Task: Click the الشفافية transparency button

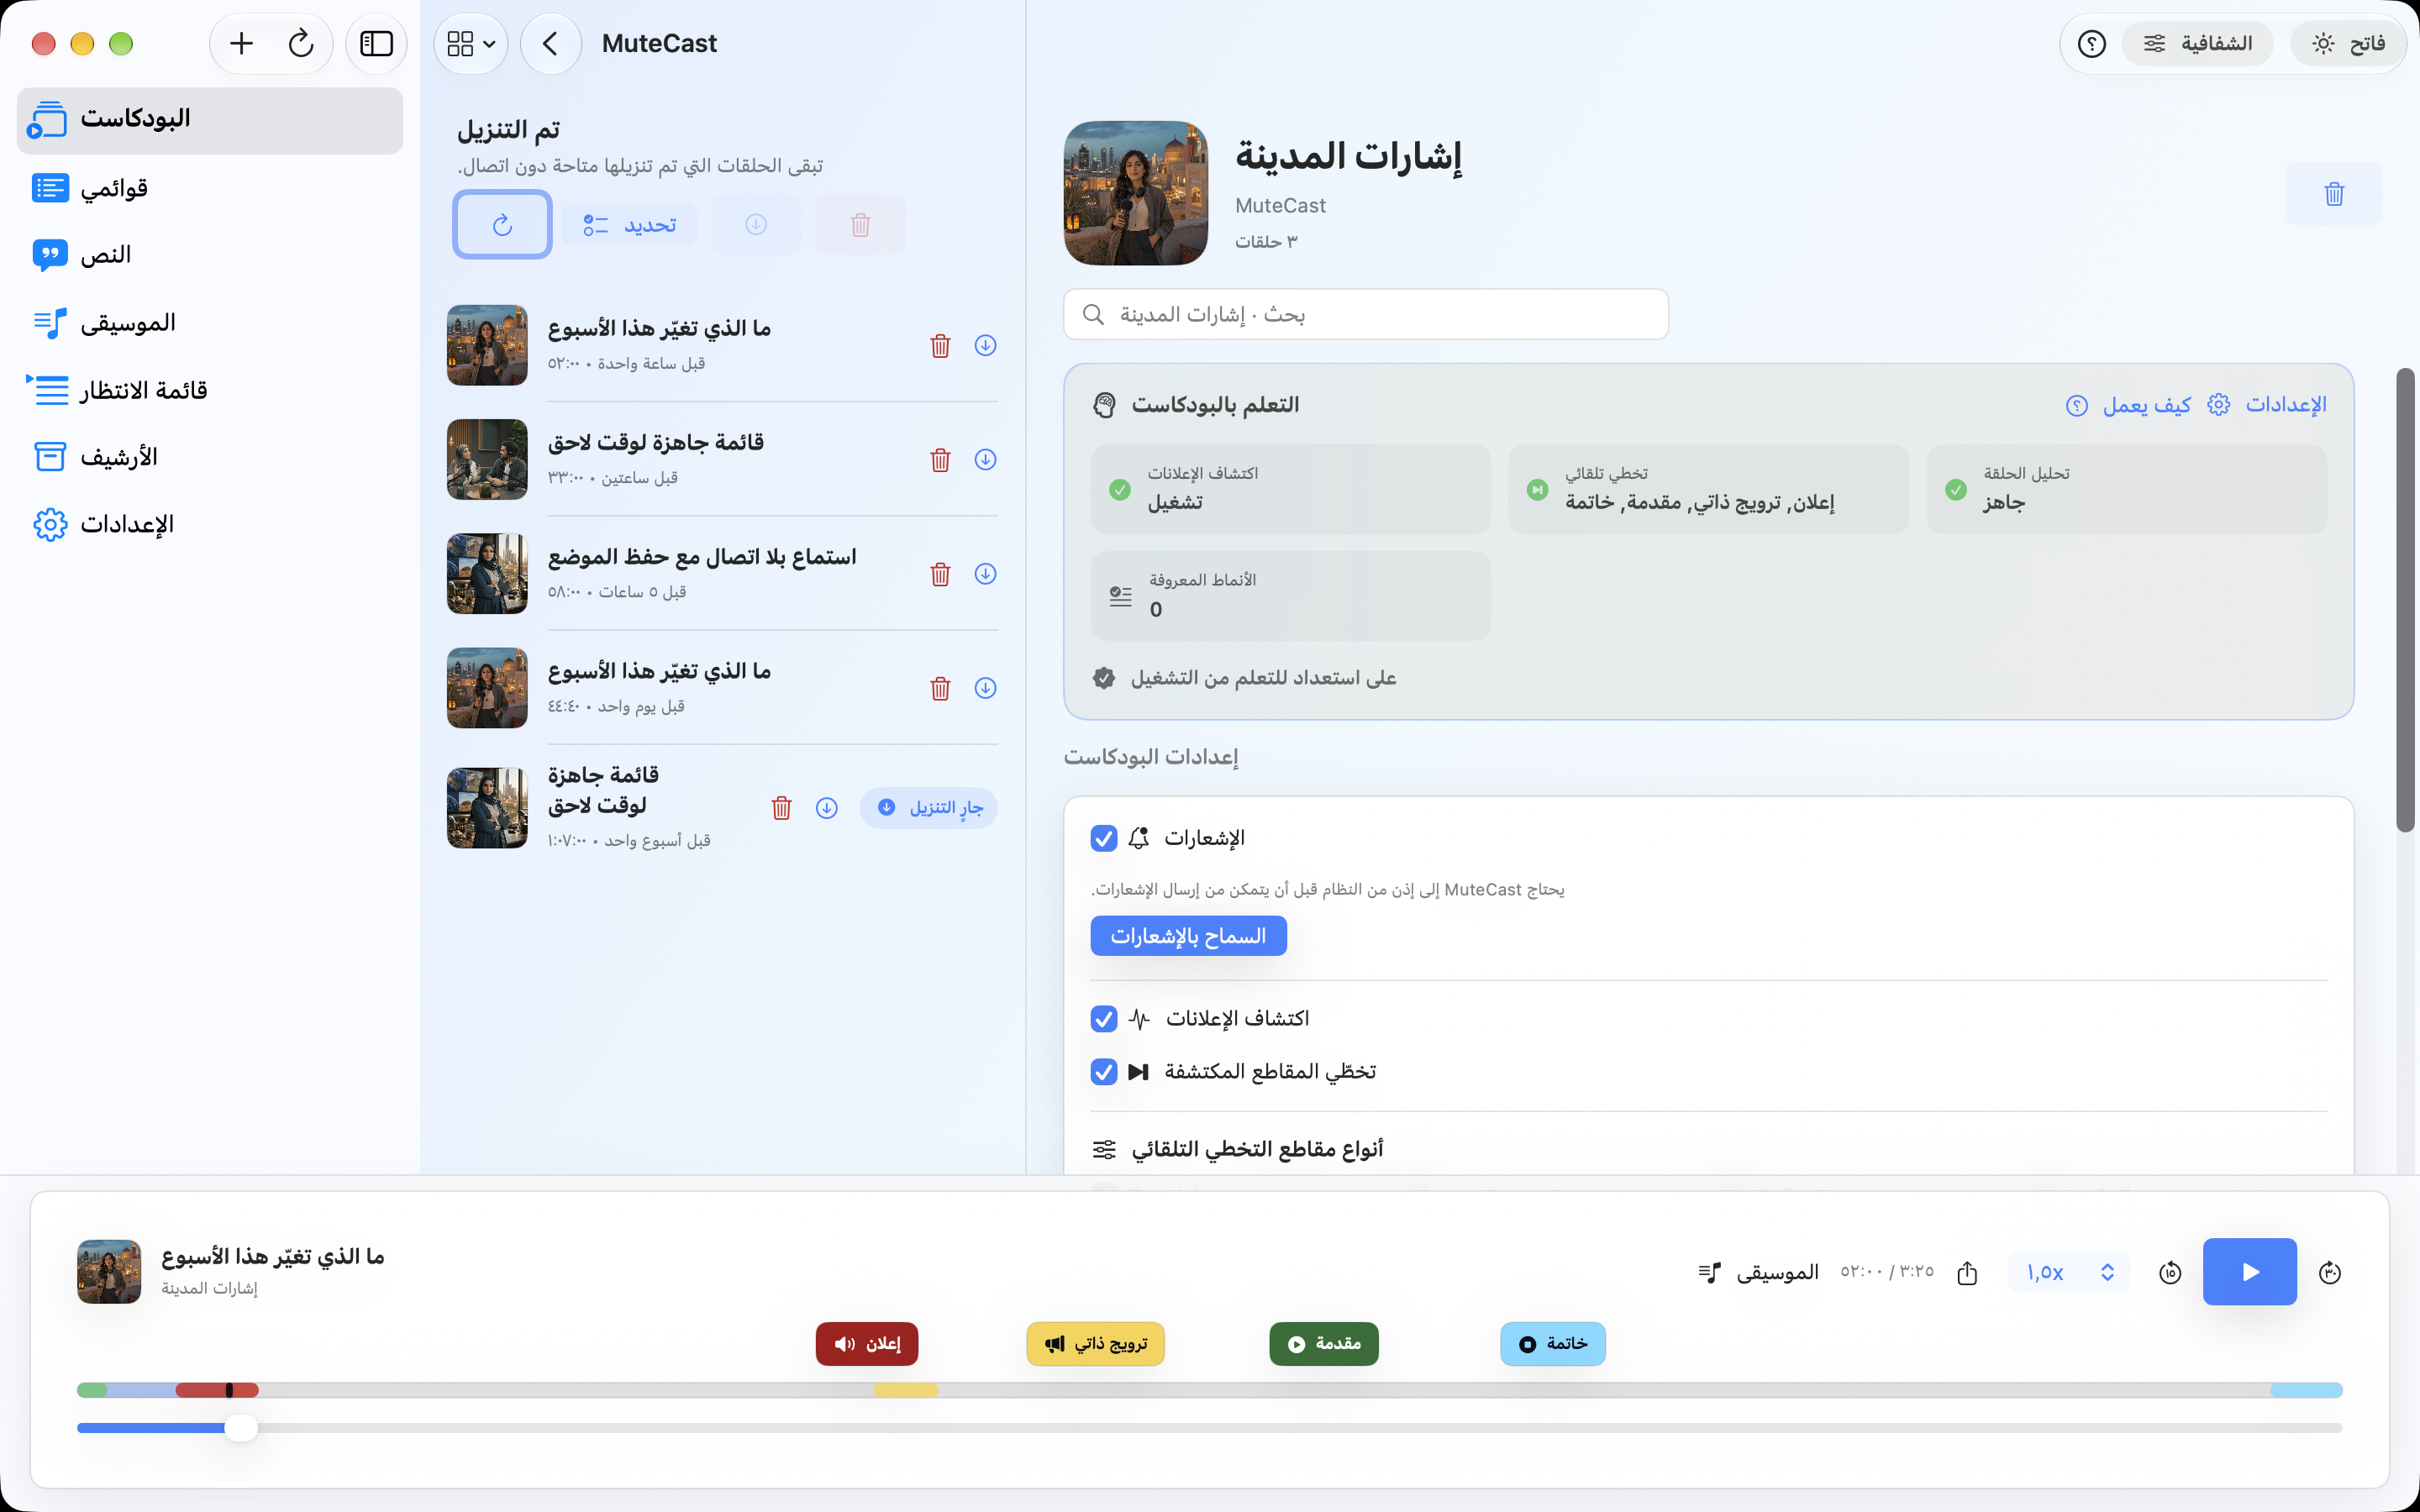Action: tap(2196, 43)
